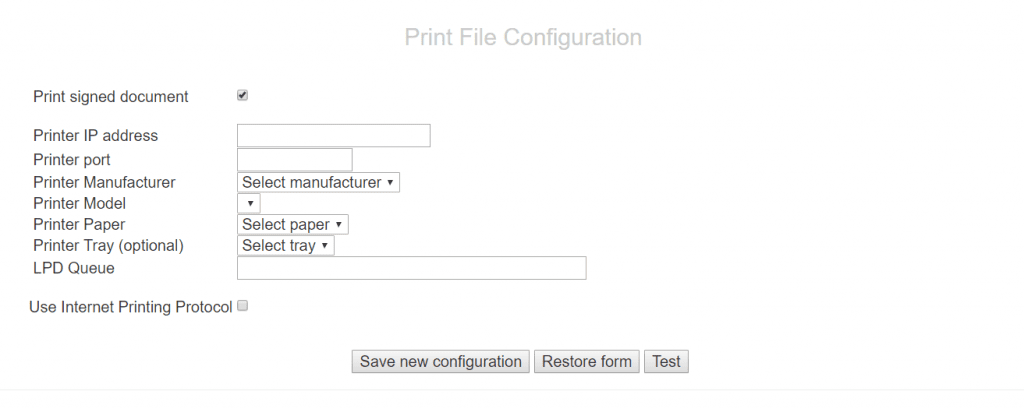Click the Print File Configuration heading
Viewport: 1024px width, 409px height.
tap(523, 38)
